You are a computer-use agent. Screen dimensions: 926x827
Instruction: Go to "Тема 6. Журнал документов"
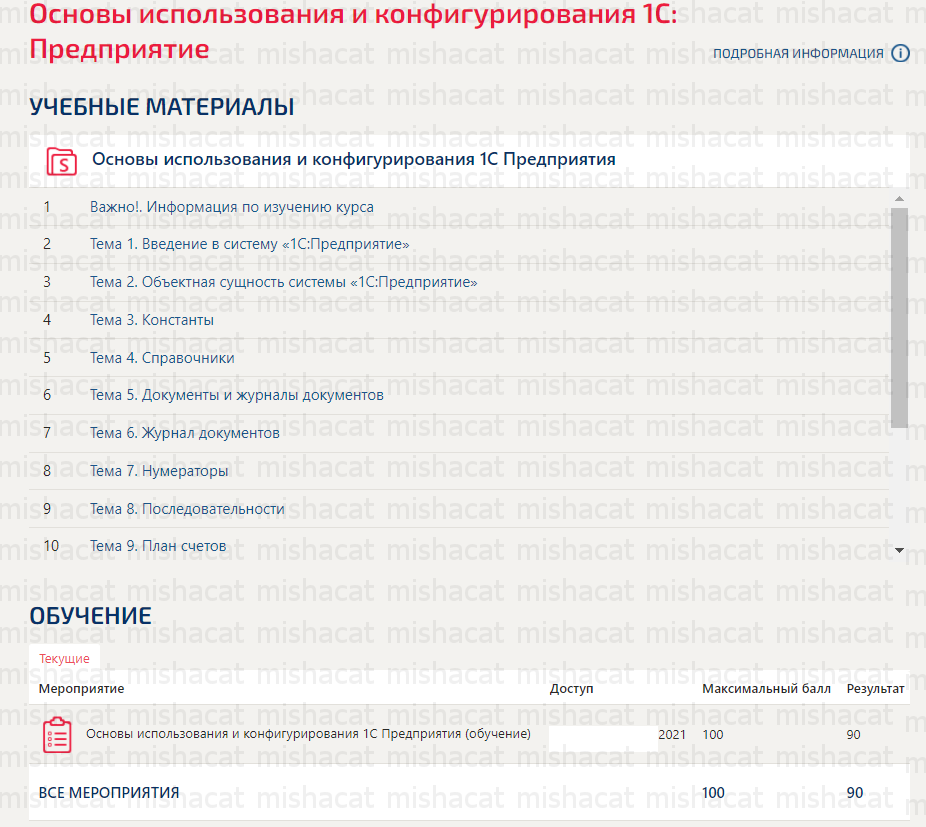(185, 433)
